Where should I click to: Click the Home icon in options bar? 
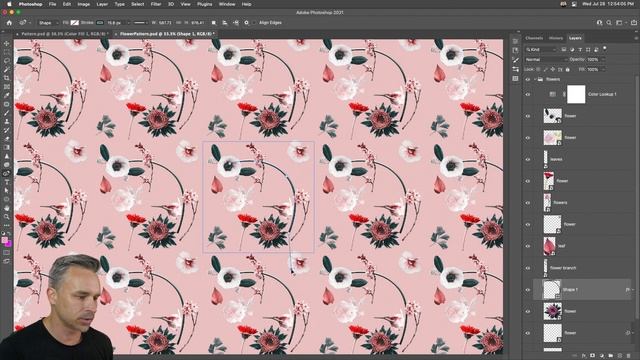(9, 23)
